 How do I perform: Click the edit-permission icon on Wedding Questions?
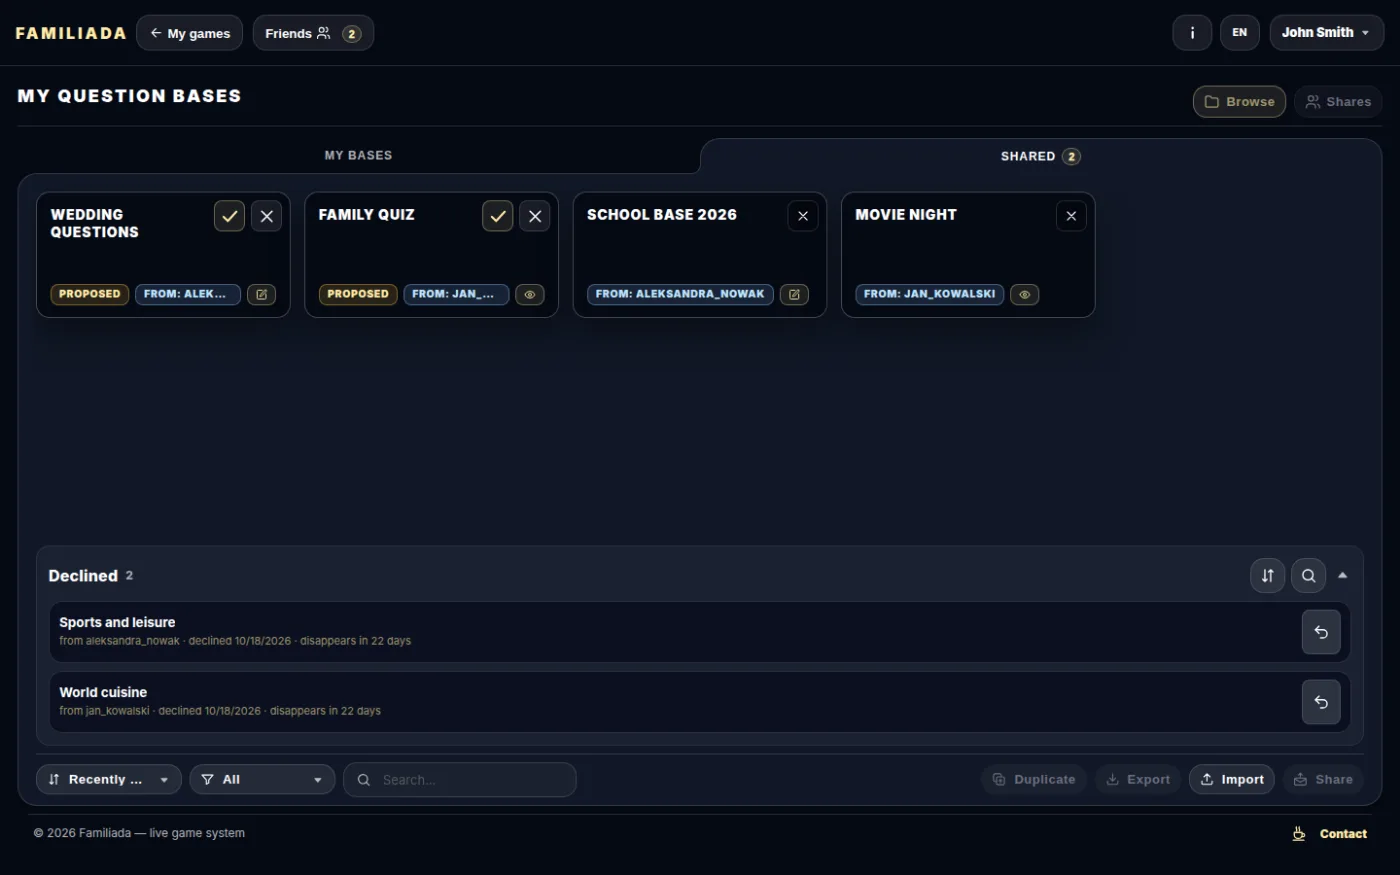[x=261, y=294]
